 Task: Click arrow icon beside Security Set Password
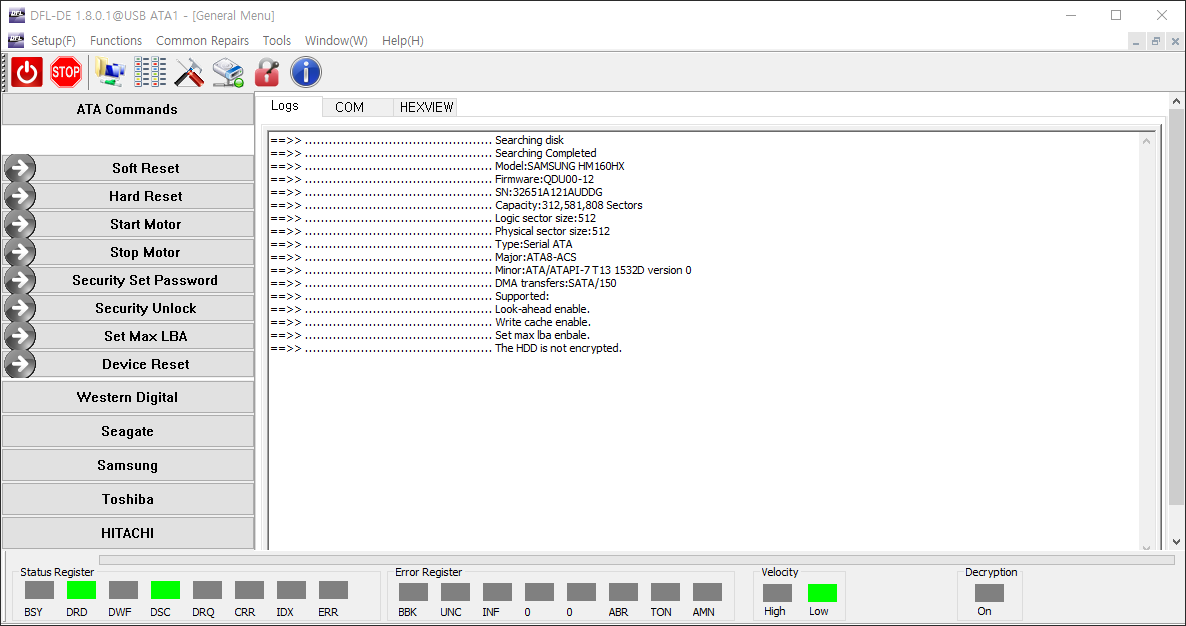tap(20, 280)
